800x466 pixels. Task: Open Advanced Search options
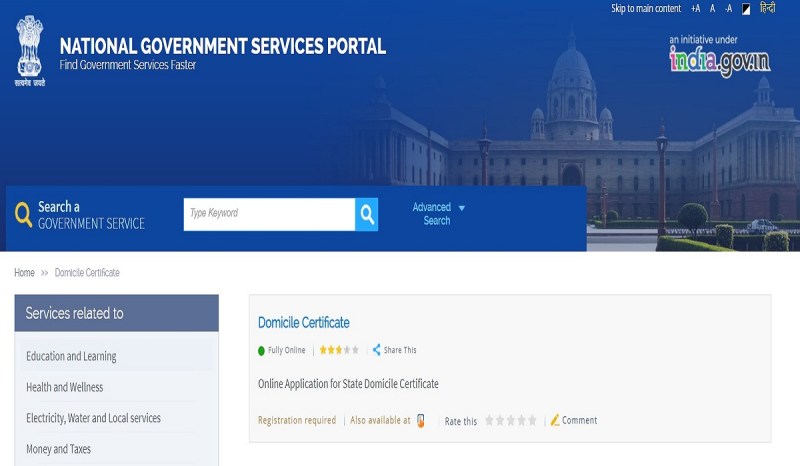432,214
